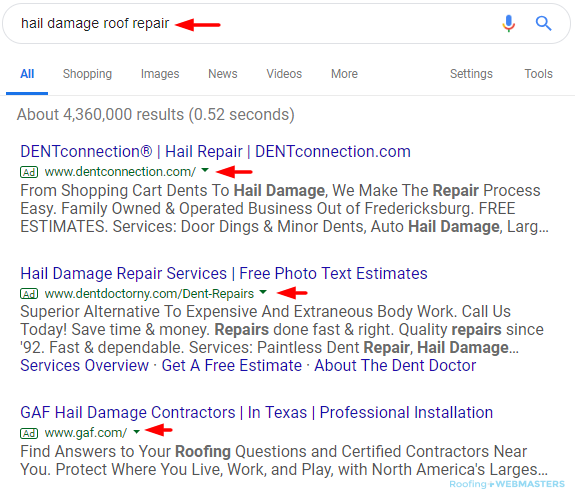This screenshot has width=575, height=499.
Task: Click the About 4,360,000 results count text
Action: tap(155, 114)
